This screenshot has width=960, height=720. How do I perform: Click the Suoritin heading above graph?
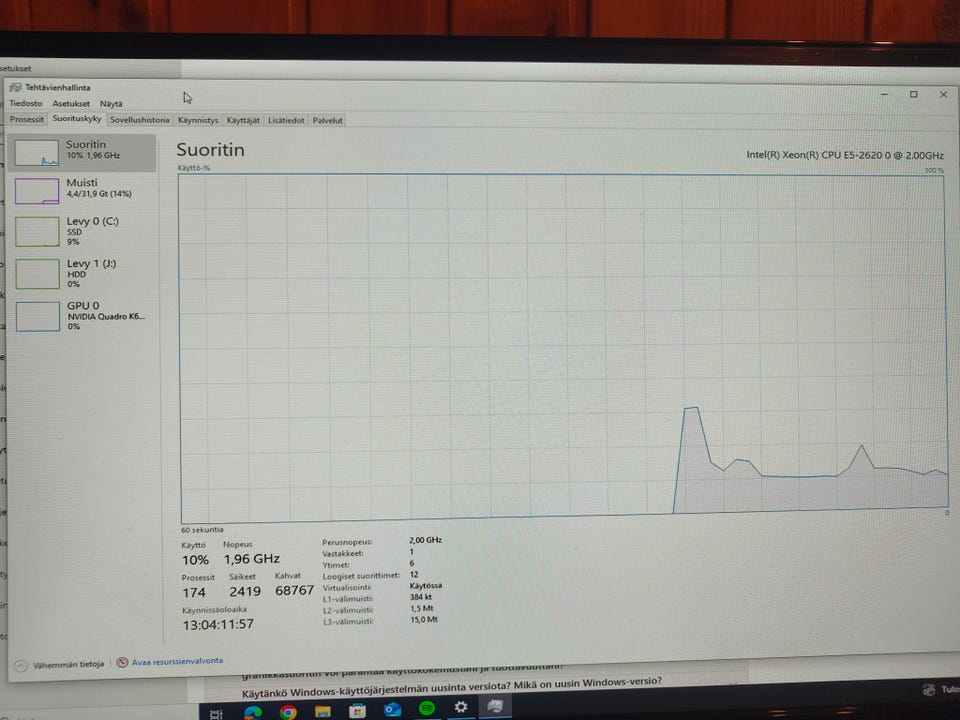coord(211,150)
